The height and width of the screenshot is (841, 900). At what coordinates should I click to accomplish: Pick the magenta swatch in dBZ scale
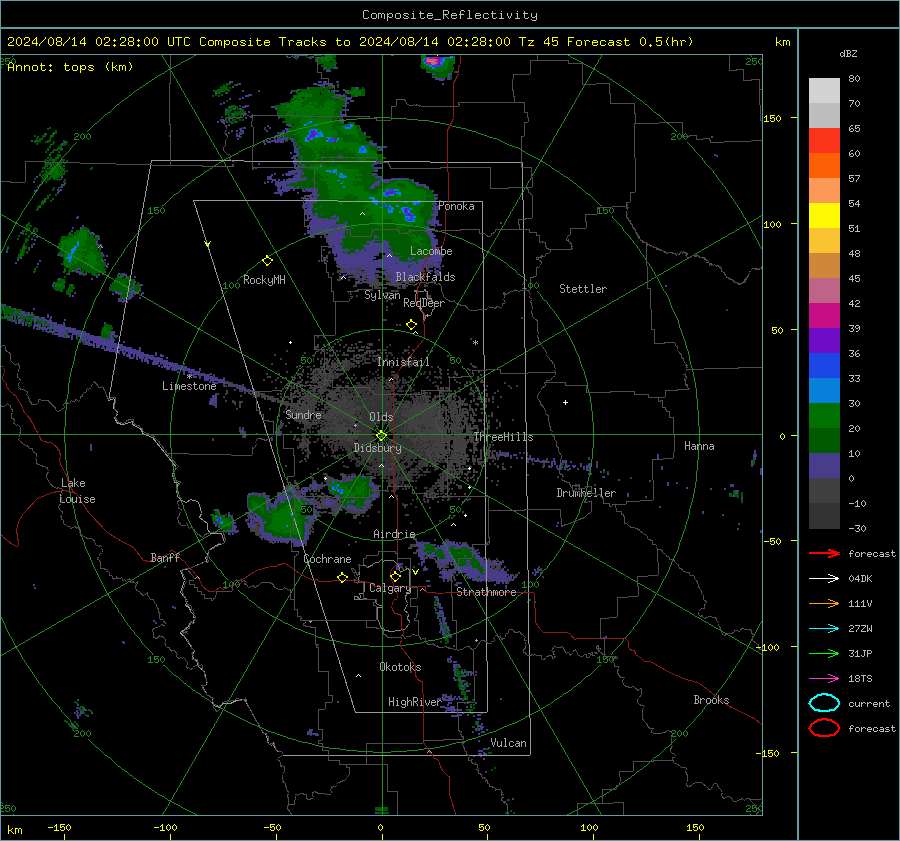pyautogui.click(x=824, y=316)
